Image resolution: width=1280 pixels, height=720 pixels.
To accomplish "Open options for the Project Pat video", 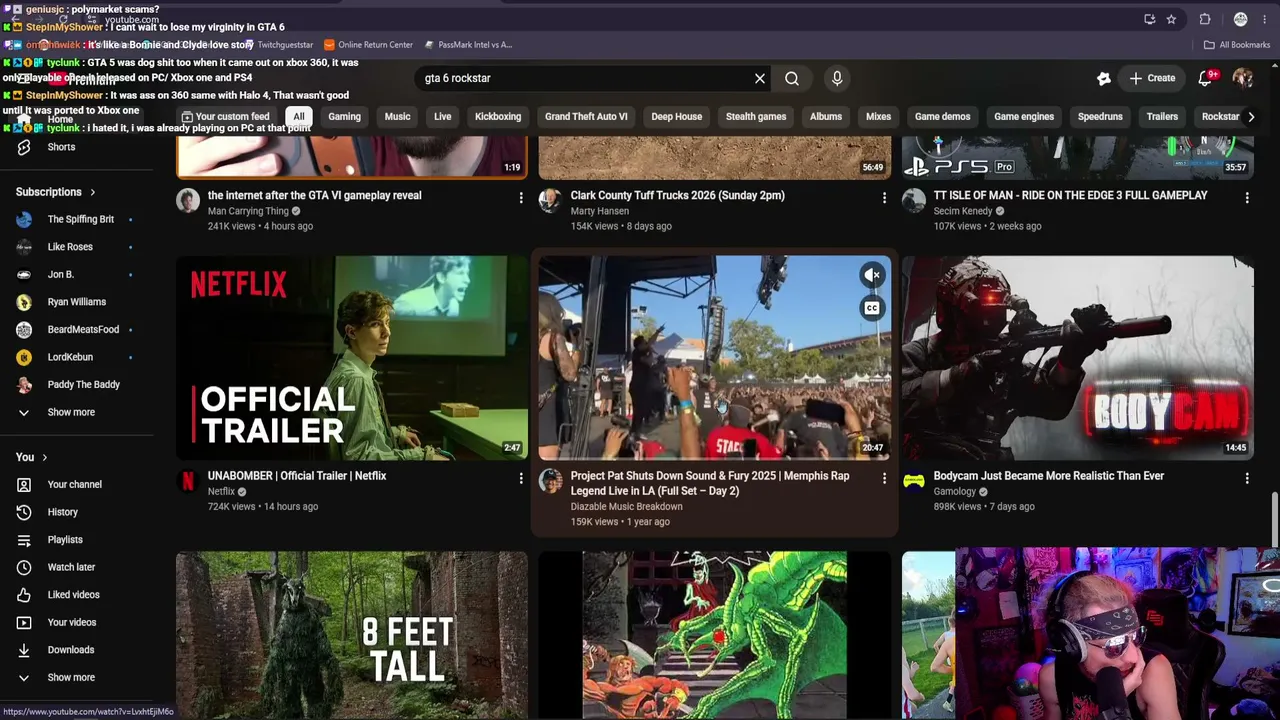I will click(x=884, y=479).
